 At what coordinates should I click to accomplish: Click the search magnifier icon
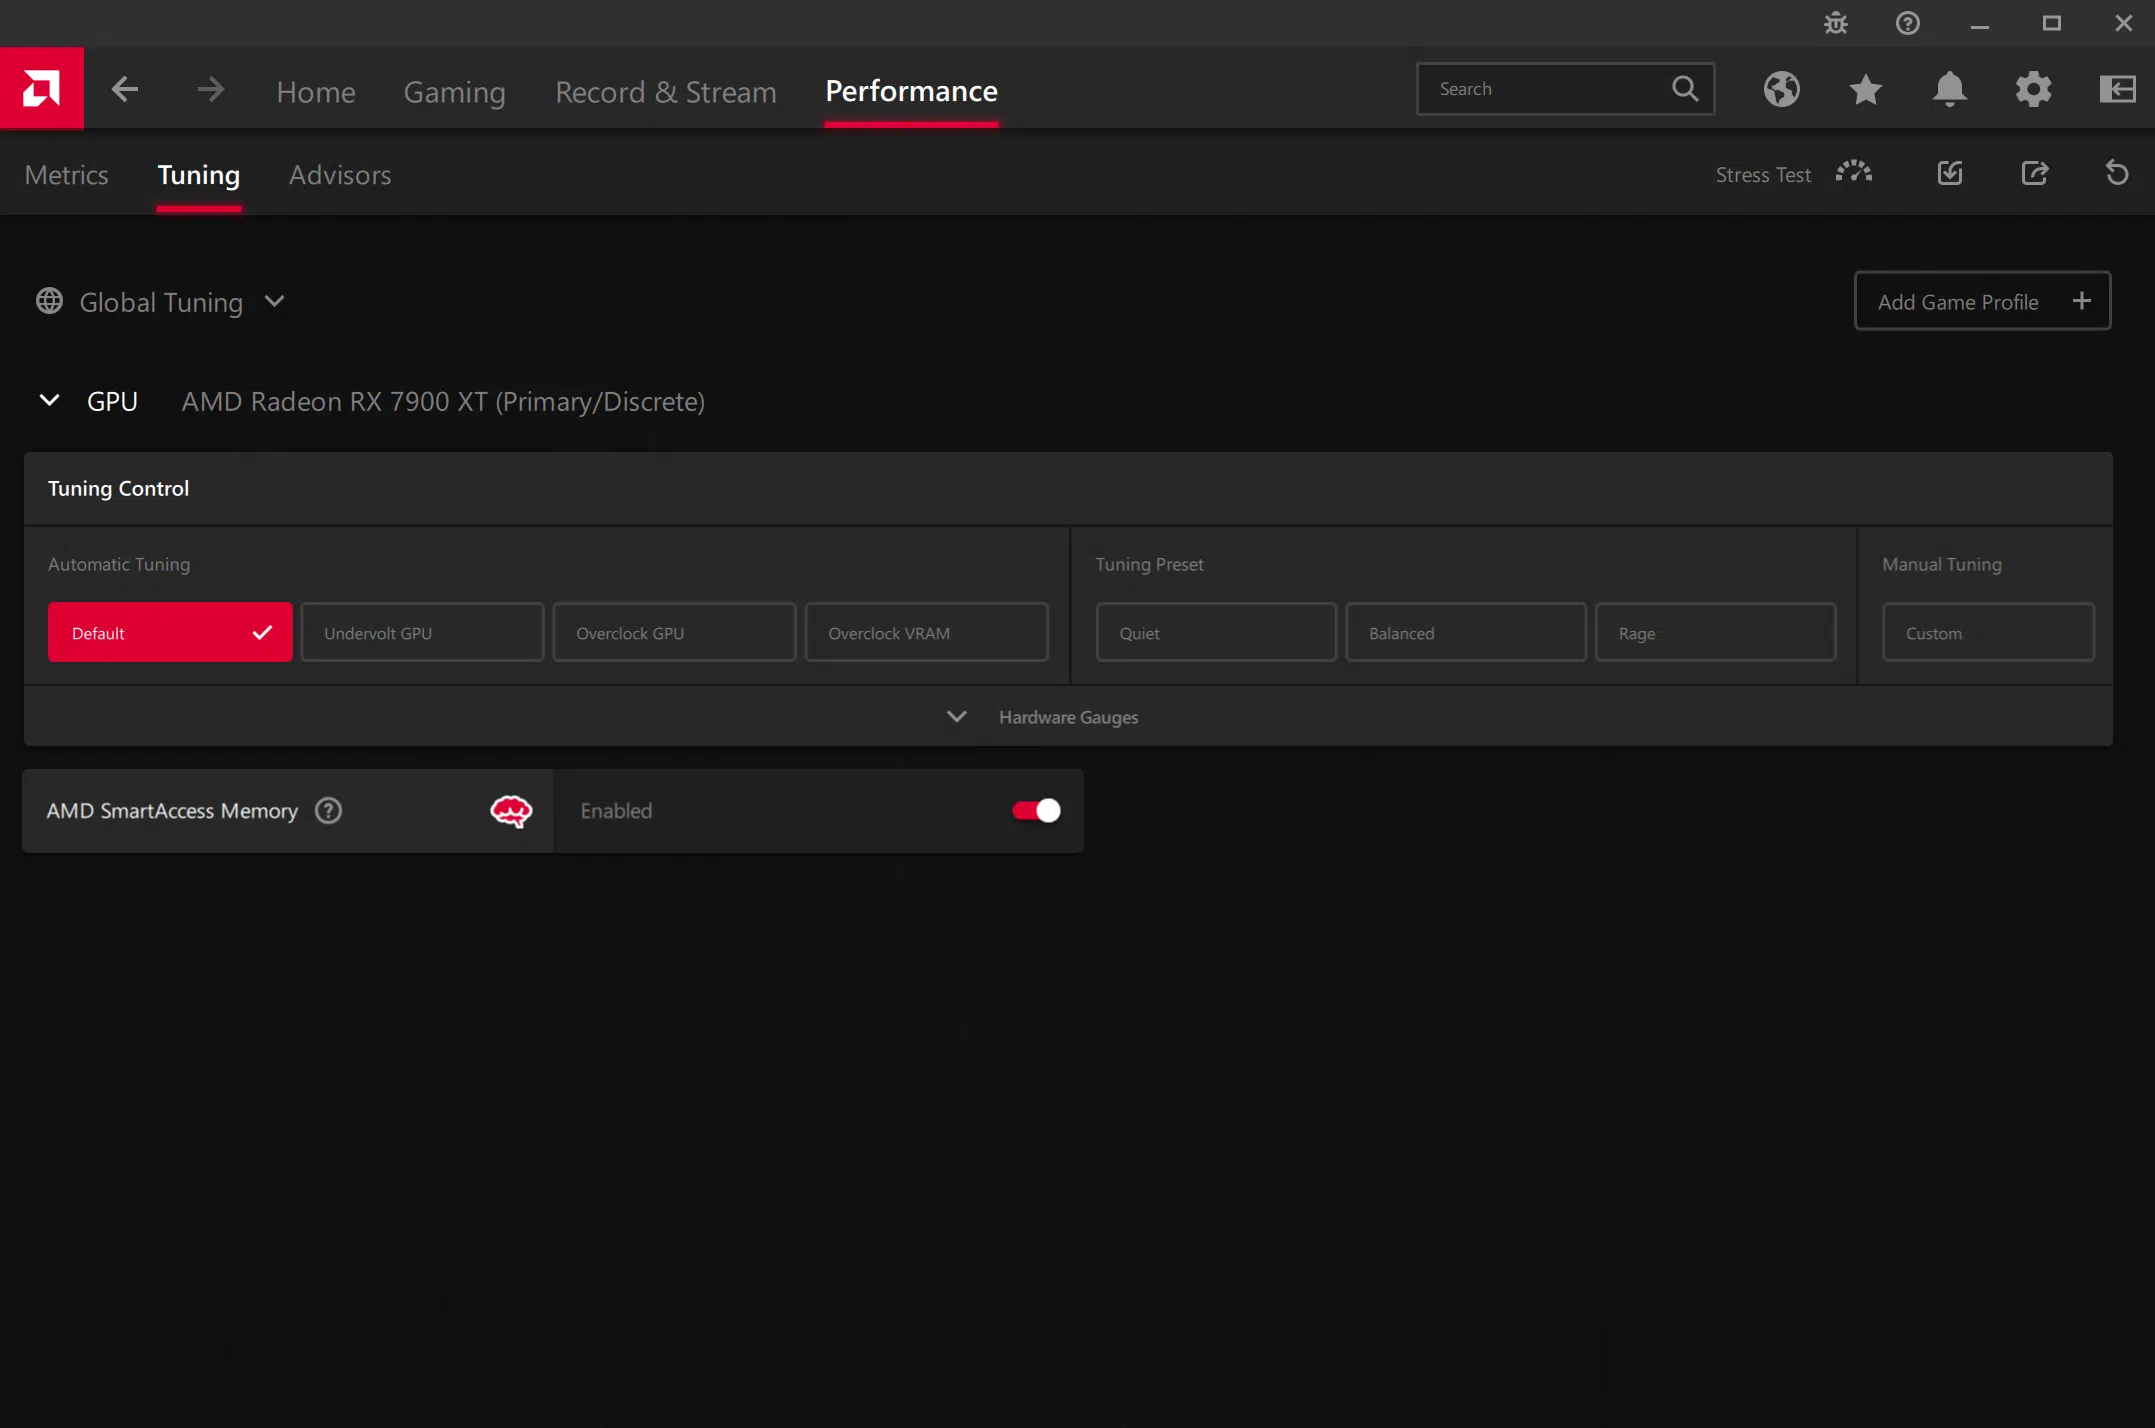point(1685,89)
